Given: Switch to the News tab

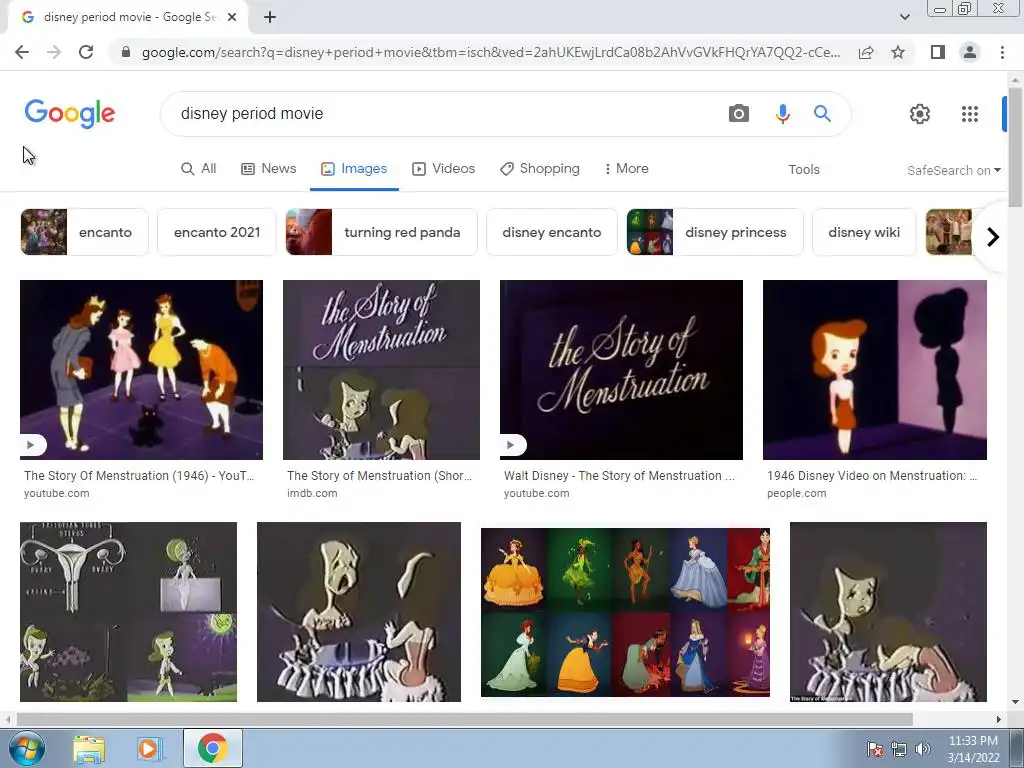Looking at the screenshot, I should pos(268,168).
